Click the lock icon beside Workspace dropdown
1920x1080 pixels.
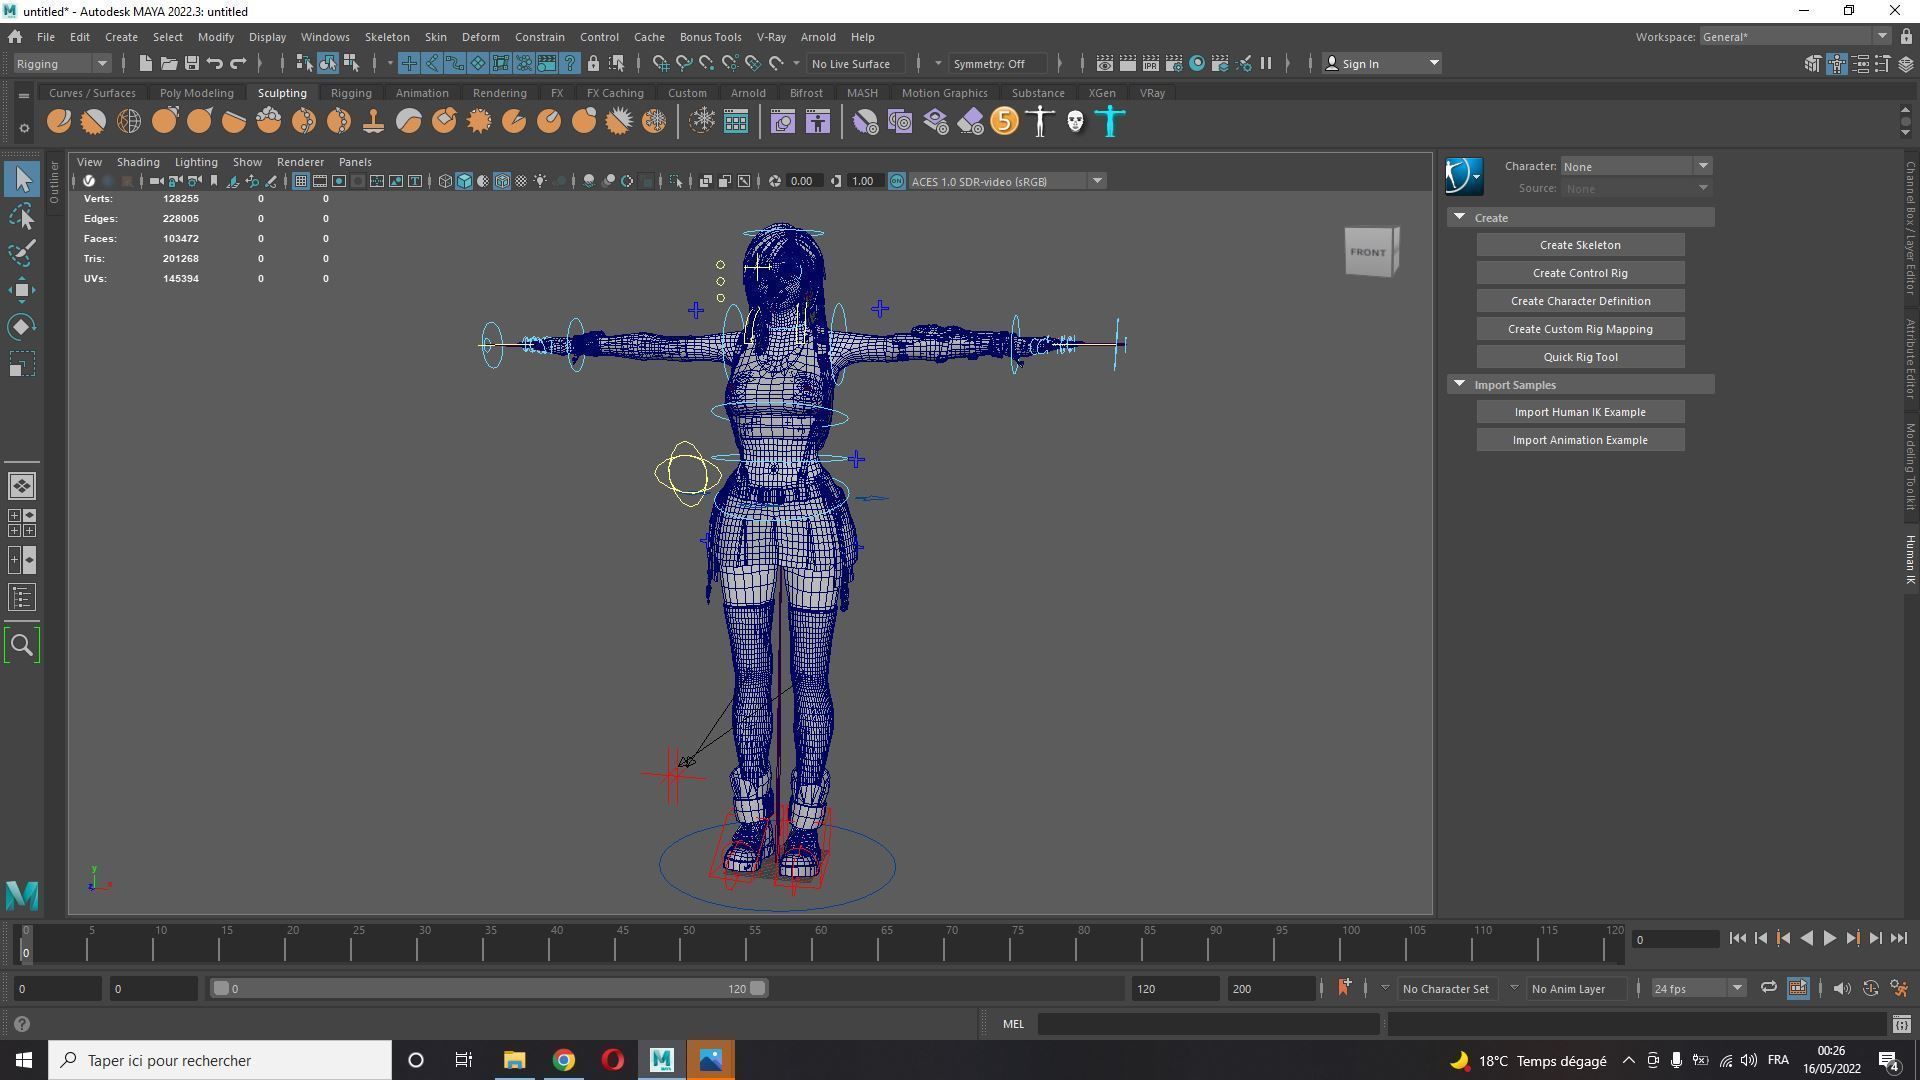[1905, 37]
